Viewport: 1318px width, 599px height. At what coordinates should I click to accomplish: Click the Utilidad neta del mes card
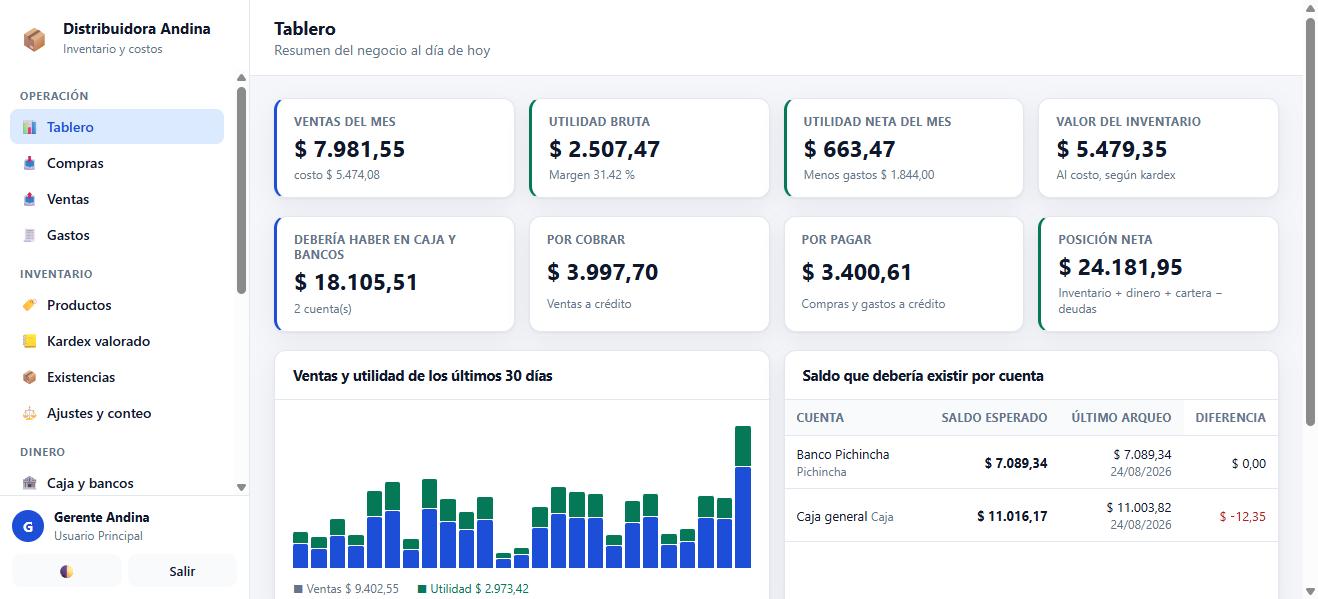(904, 148)
